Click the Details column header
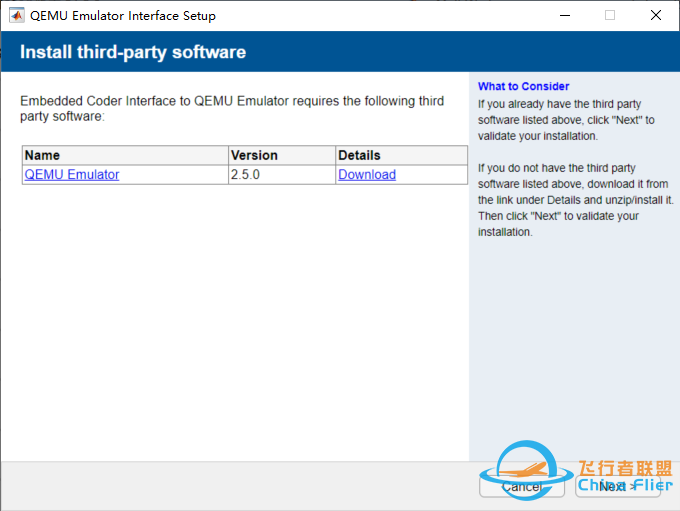 [402, 155]
